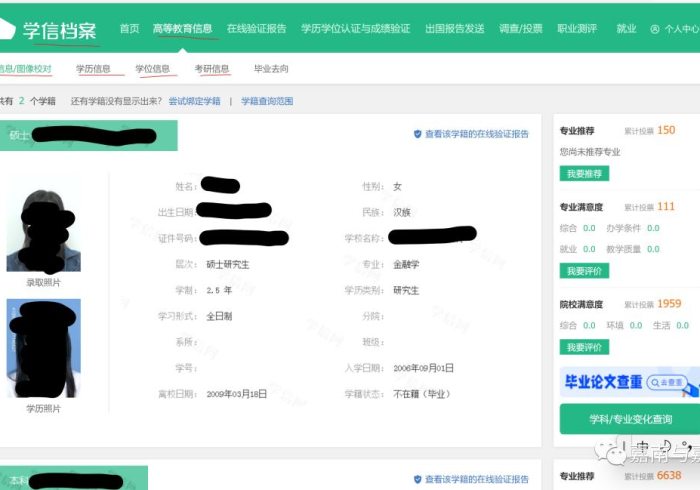Viewport: 700px width, 490px height.
Task: Select the 硕士 record header
Action: coord(89,135)
